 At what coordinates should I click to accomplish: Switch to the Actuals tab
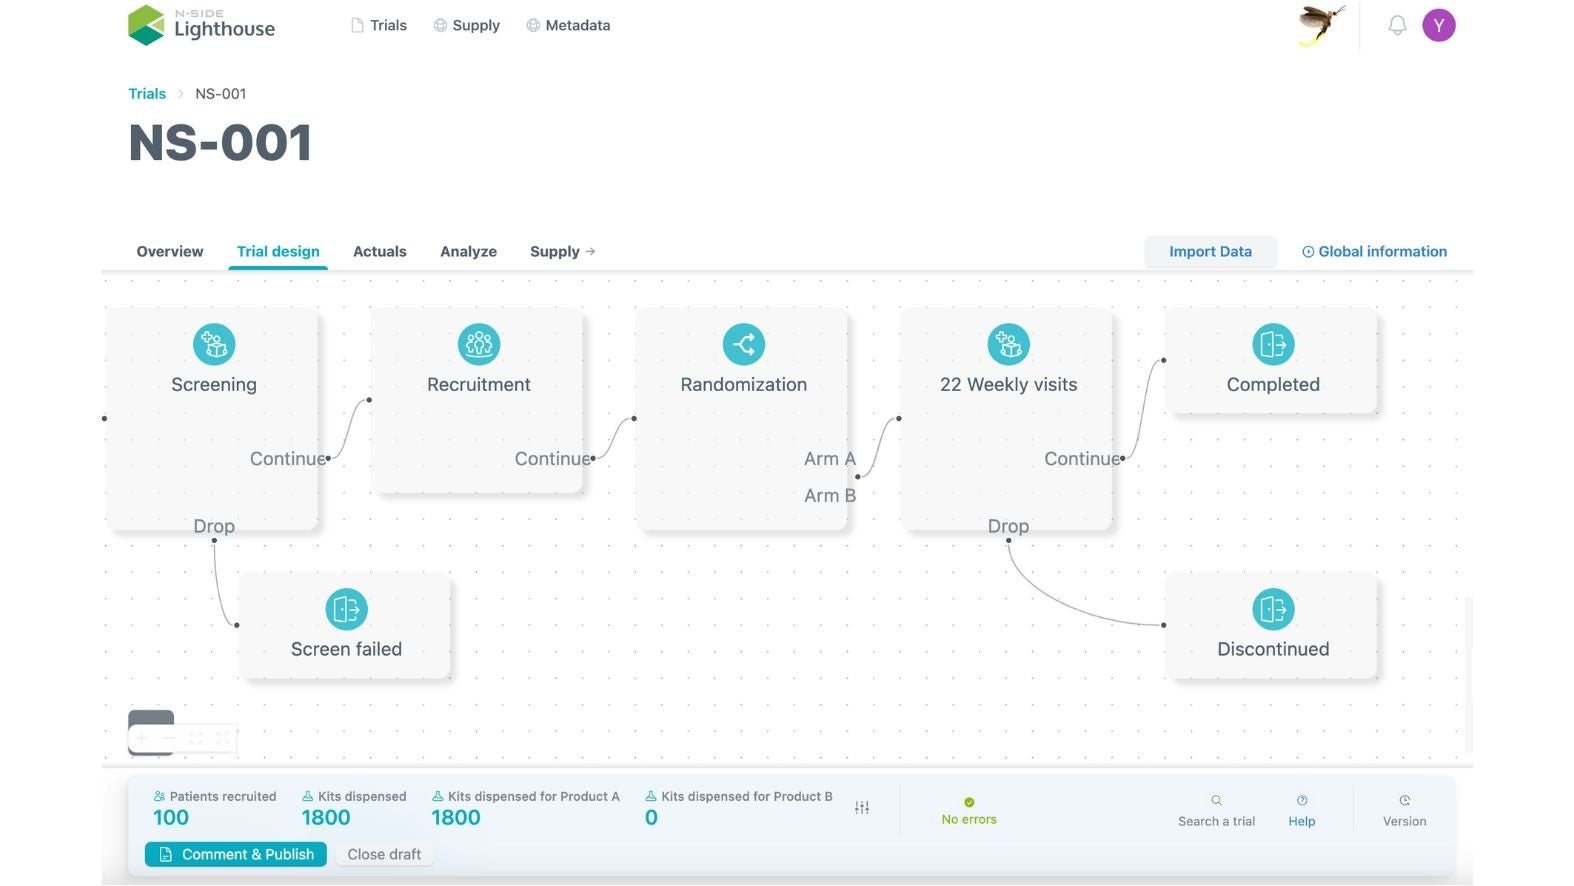[x=379, y=252]
